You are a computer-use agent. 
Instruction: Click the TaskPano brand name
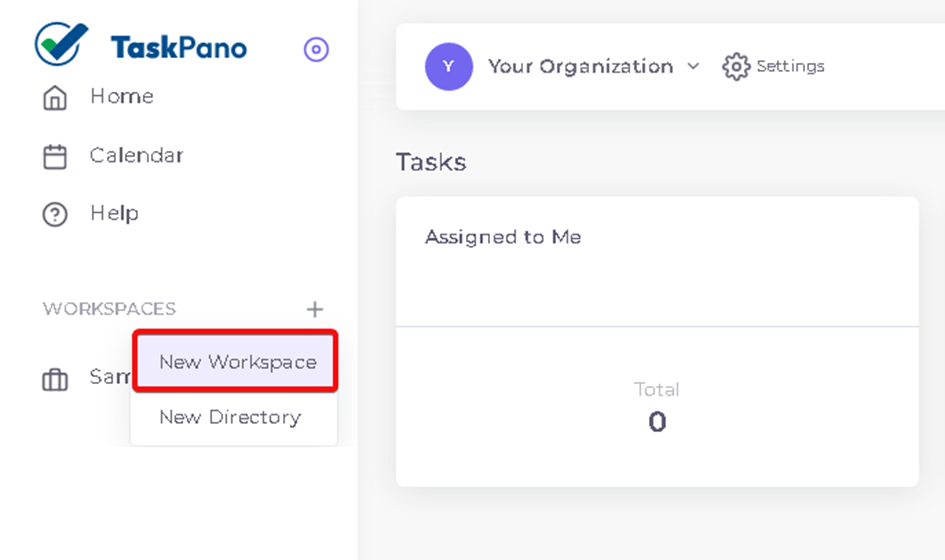pyautogui.click(x=179, y=47)
